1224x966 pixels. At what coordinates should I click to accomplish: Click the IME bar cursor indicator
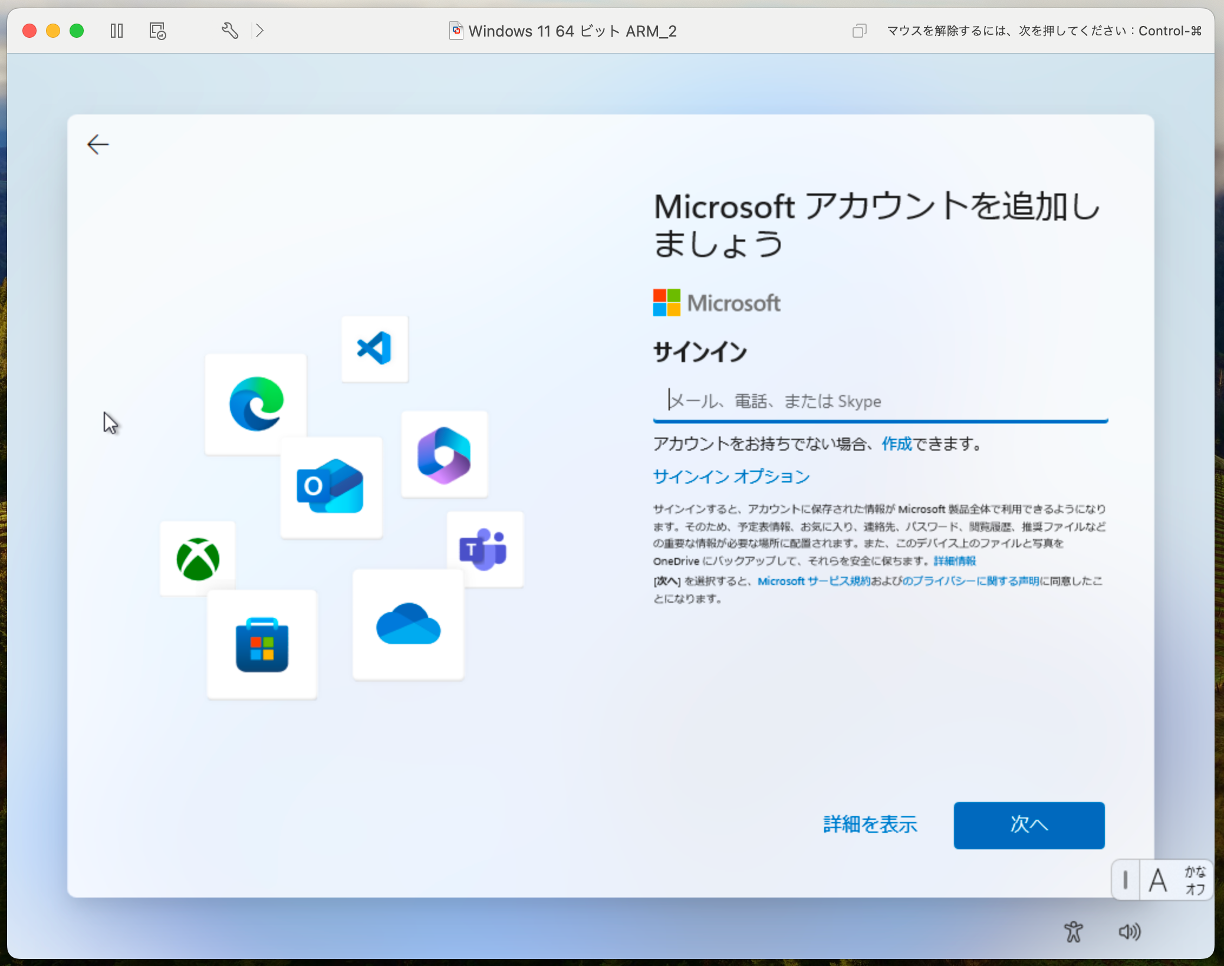[x=1125, y=880]
